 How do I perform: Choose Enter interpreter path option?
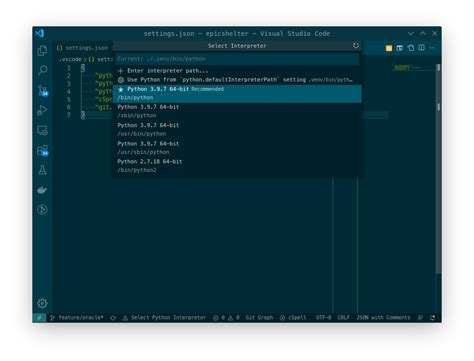click(237, 71)
